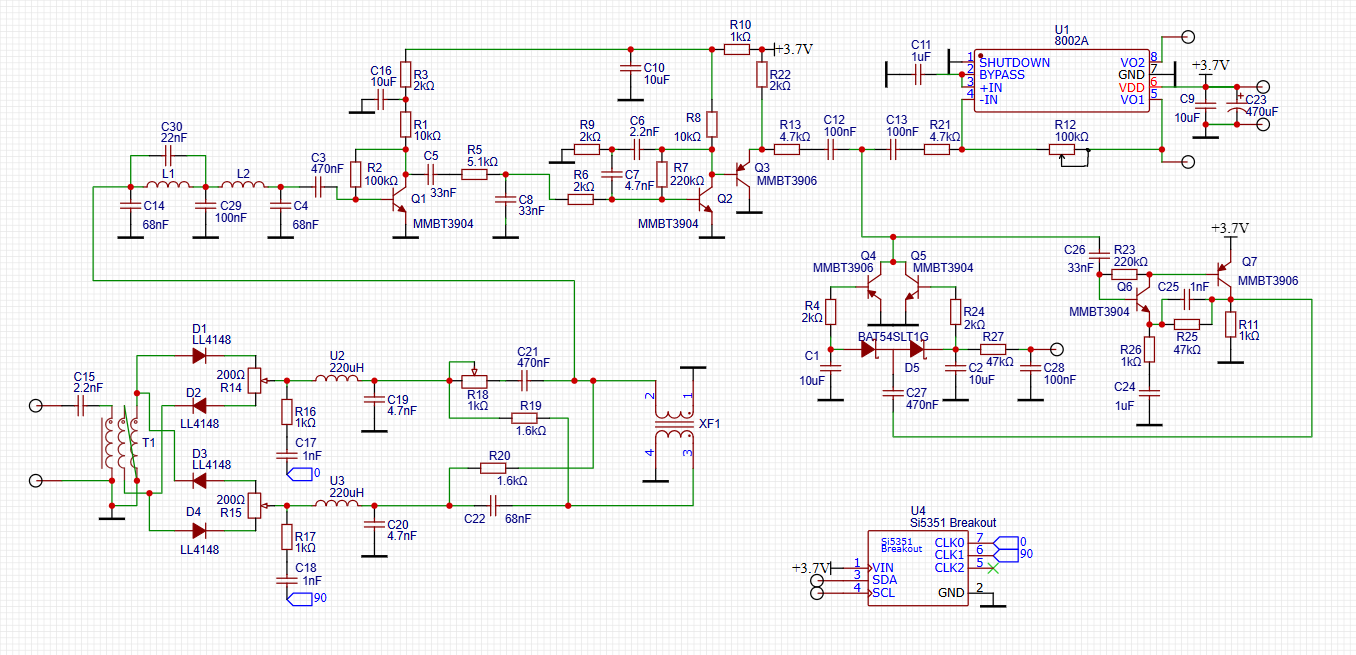Select the T1 transformer symbol
Image resolution: width=1356 pixels, height=655 pixels.
119,443
